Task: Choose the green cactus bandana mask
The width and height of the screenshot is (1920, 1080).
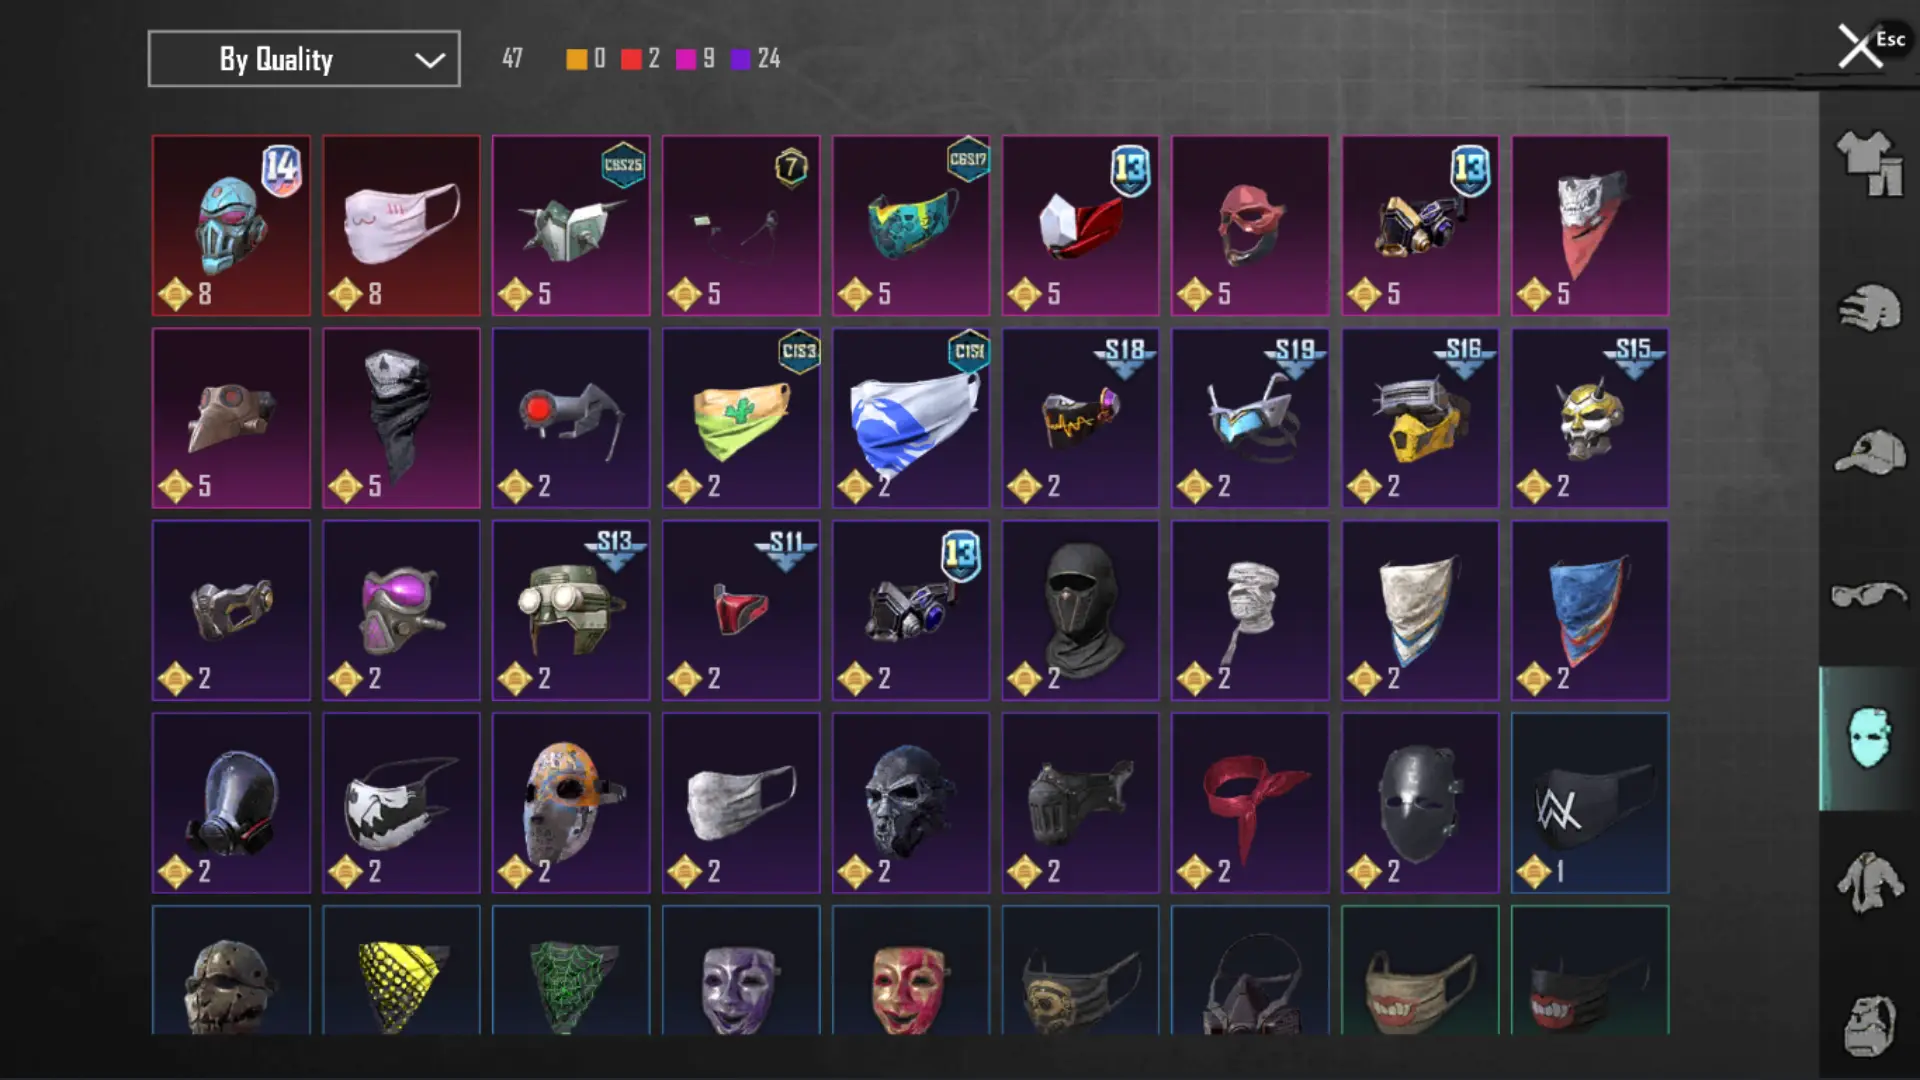Action: pos(741,418)
